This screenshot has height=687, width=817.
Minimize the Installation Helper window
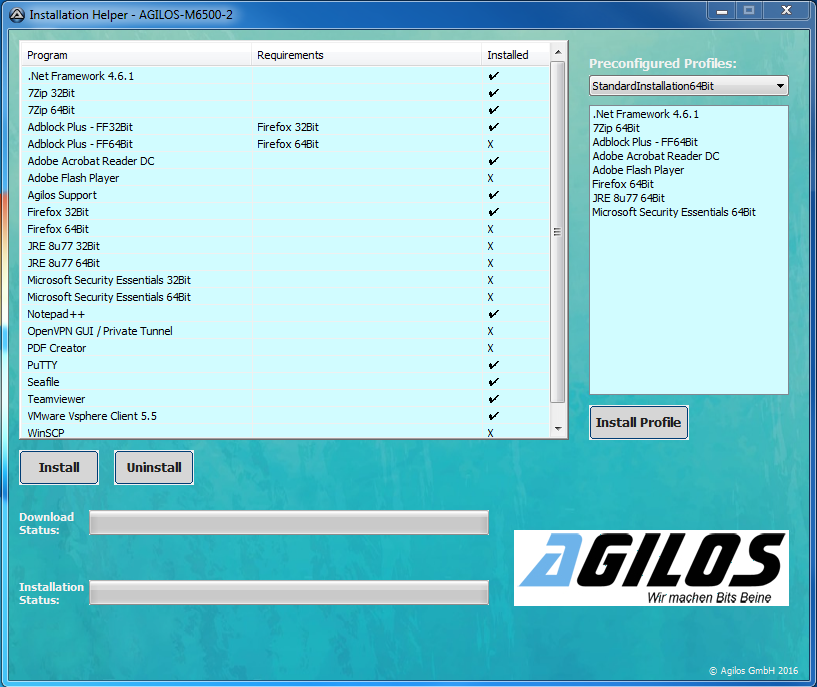pyautogui.click(x=722, y=11)
